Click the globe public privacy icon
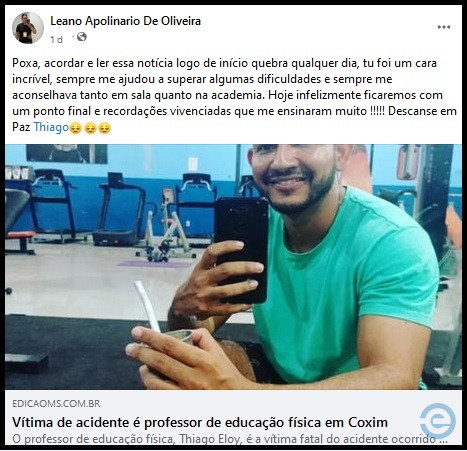The image size is (467, 451). (82, 37)
